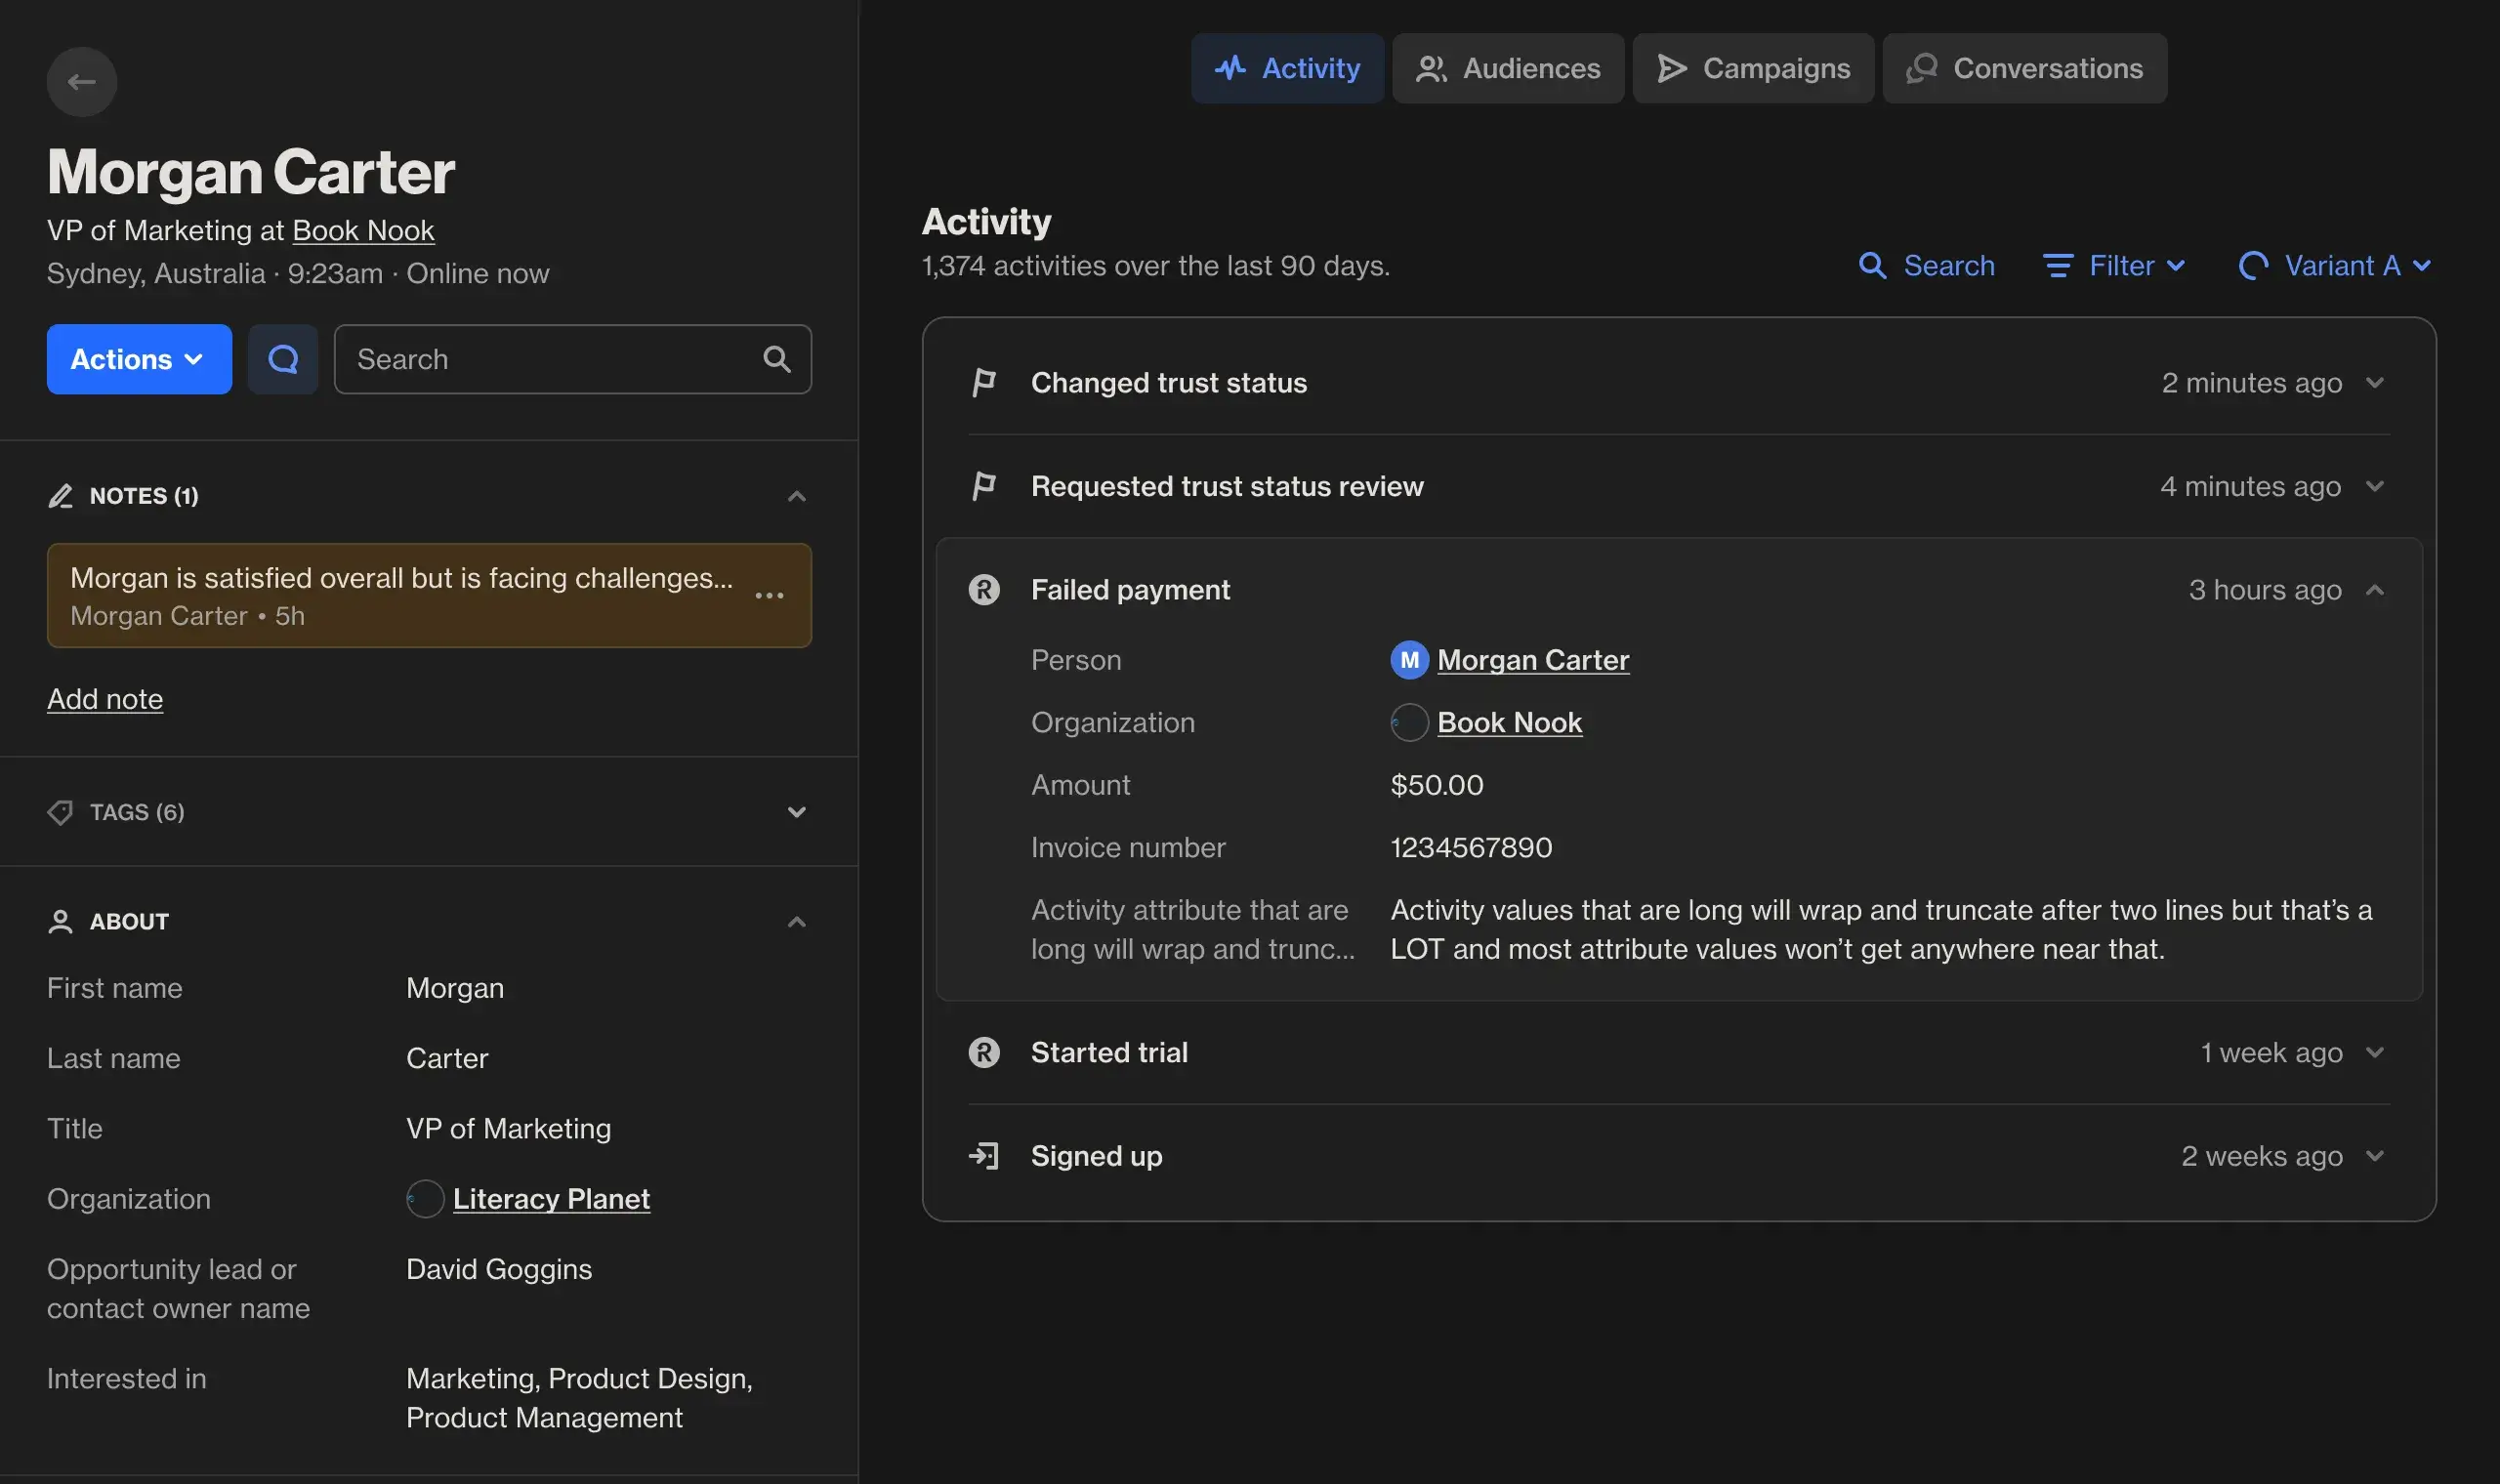Image resolution: width=2500 pixels, height=1484 pixels.
Task: Expand Requested trust status review activity
Action: tap(2375, 486)
